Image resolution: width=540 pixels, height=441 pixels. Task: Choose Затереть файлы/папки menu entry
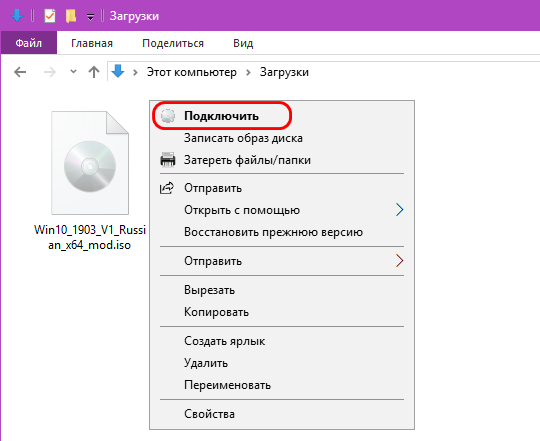click(x=282, y=160)
